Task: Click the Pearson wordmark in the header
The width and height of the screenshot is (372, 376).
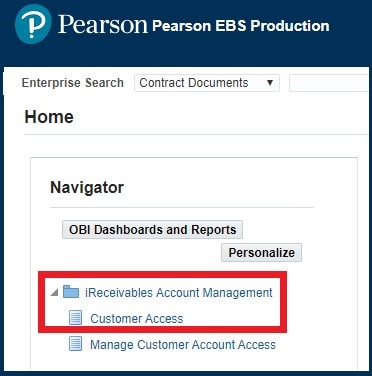Action: coord(103,25)
